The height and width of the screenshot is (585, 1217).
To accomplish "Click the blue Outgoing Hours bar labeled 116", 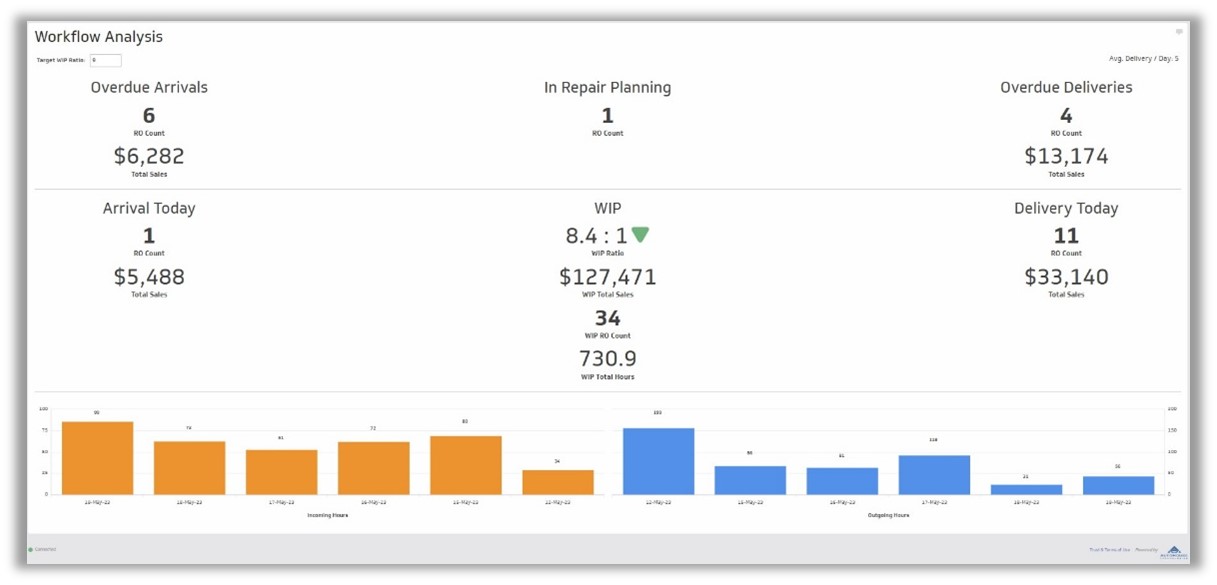I will 934,475.
